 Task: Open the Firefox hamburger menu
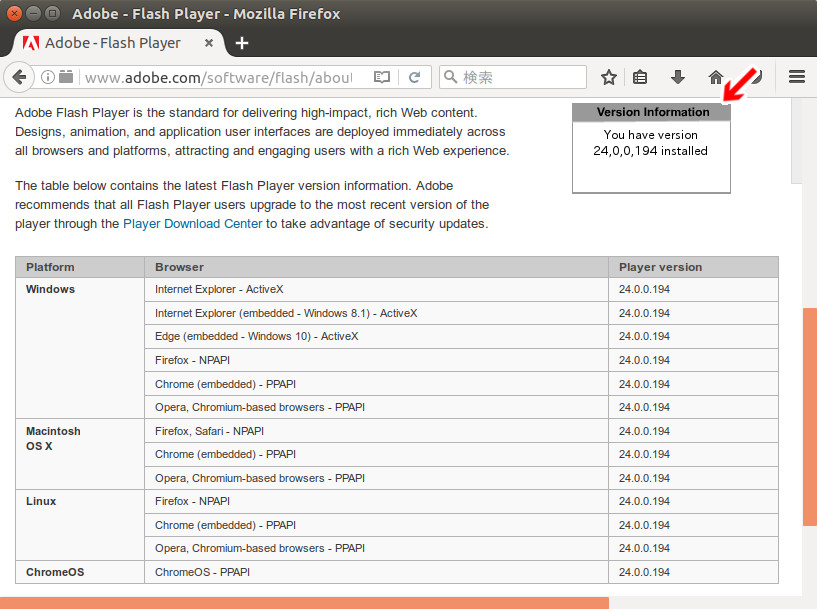point(797,76)
